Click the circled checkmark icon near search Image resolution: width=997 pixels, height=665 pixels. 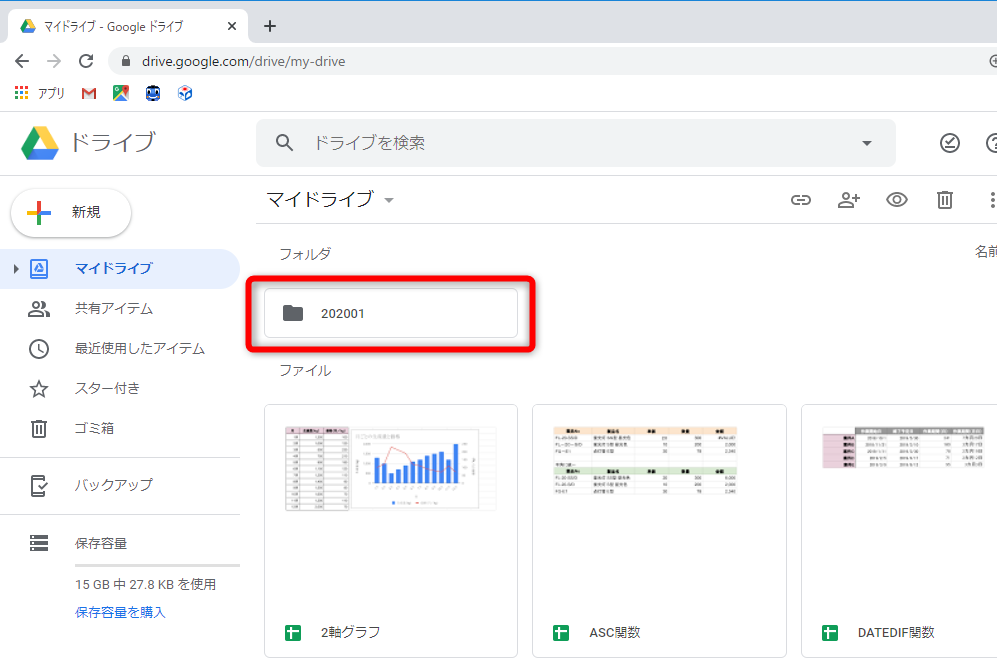(x=948, y=143)
